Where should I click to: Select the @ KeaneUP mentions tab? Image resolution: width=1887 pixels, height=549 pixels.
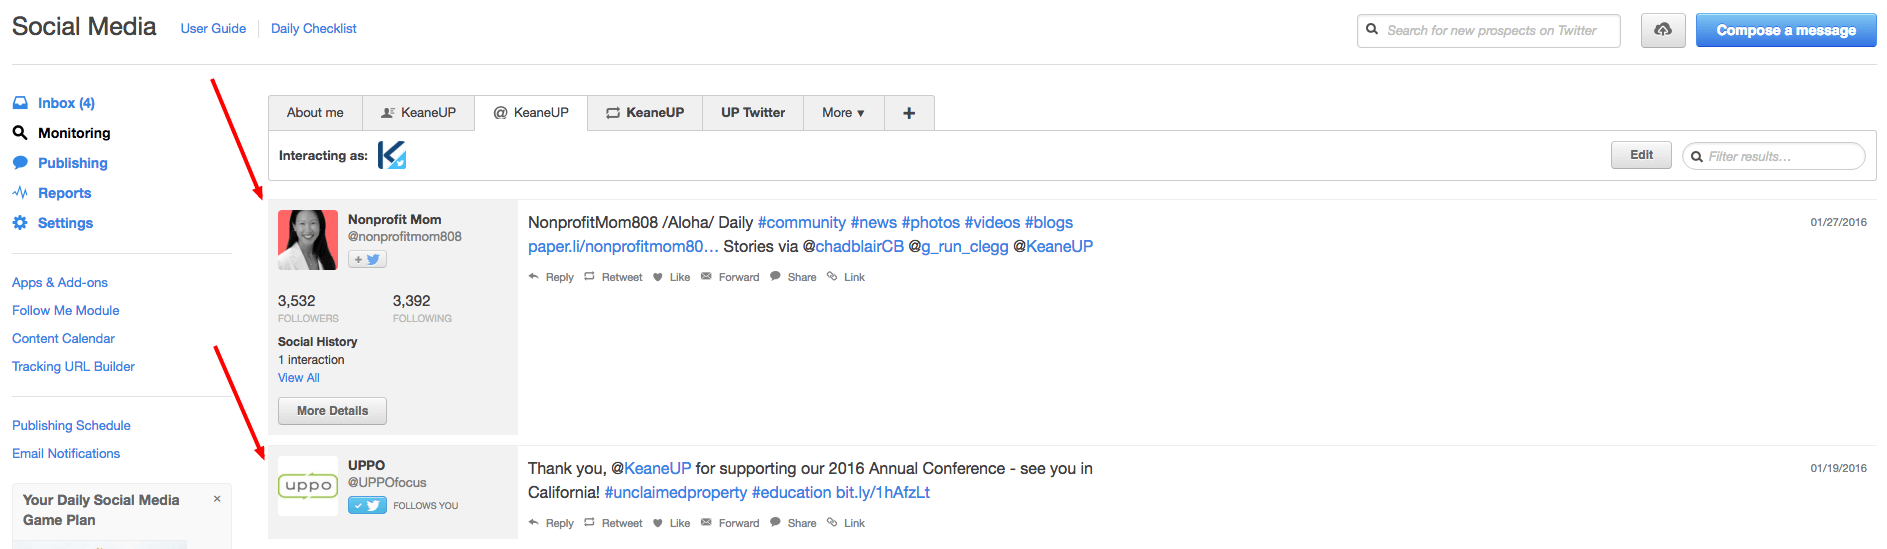click(531, 113)
